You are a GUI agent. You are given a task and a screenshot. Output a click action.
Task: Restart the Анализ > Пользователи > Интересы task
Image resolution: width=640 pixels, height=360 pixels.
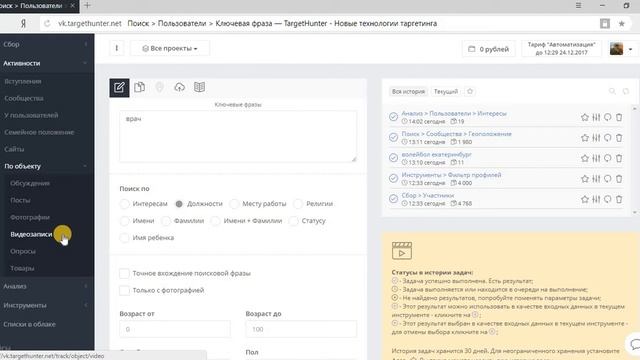(608, 118)
